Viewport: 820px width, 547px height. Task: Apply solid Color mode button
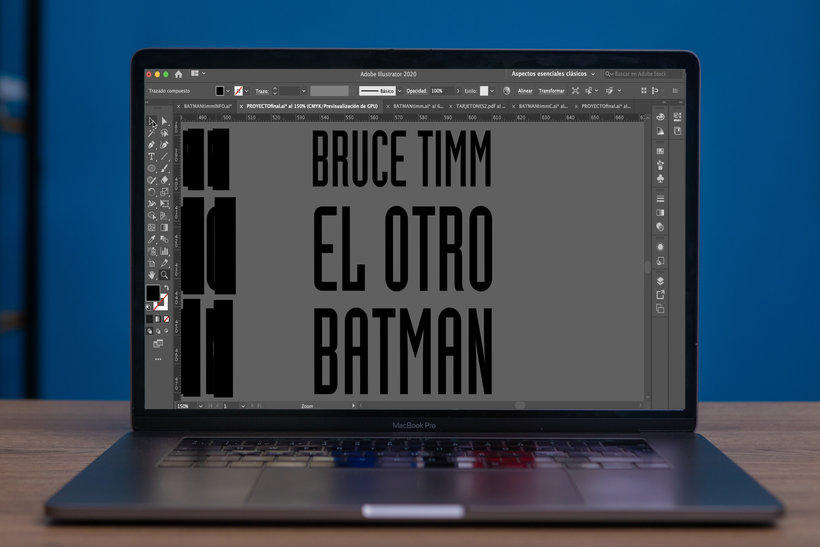[150, 319]
